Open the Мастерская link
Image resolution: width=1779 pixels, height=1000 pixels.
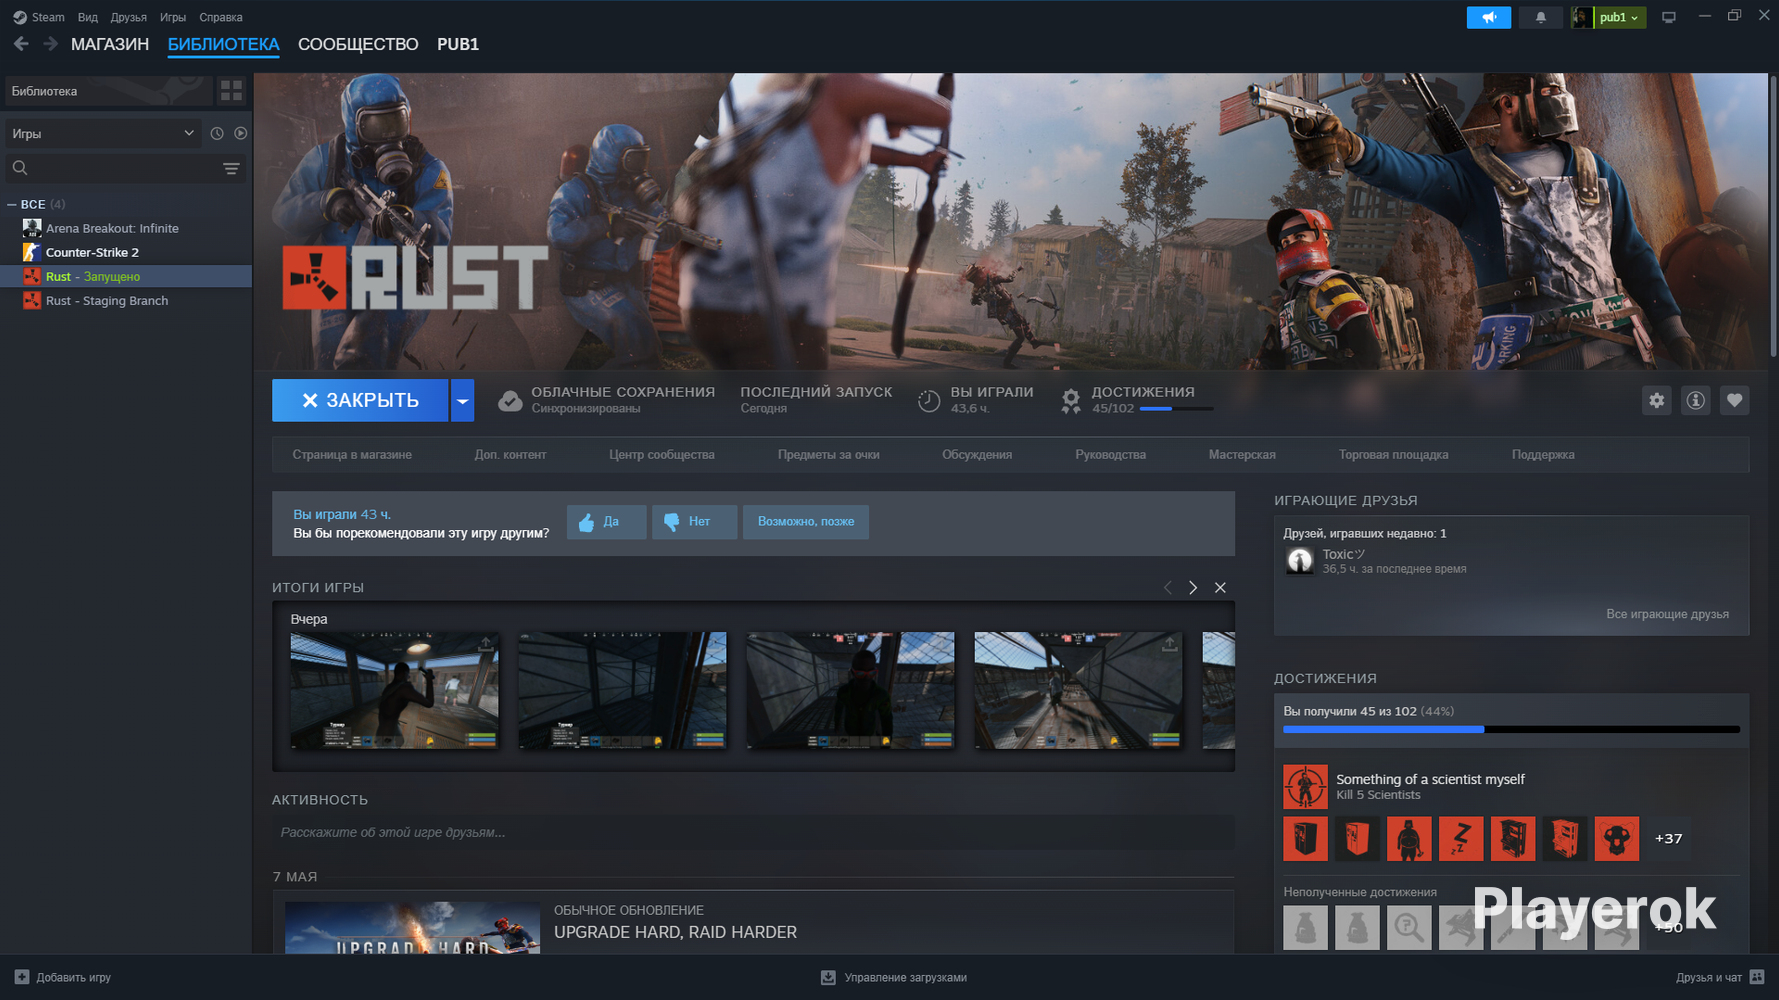(x=1242, y=455)
